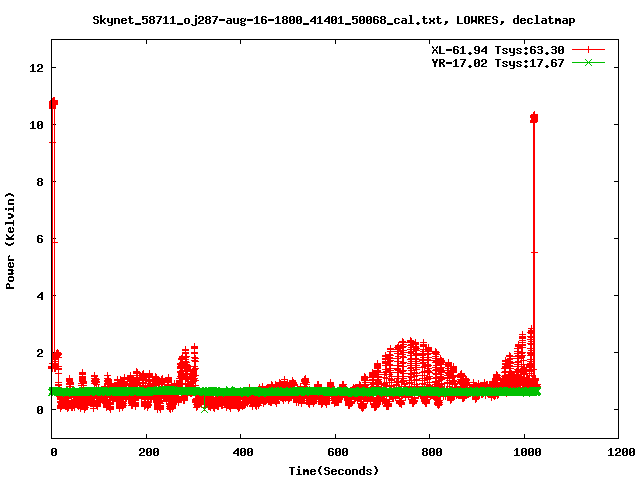
Task: Click the Time(Seconds) axis label
Action: pos(333,471)
